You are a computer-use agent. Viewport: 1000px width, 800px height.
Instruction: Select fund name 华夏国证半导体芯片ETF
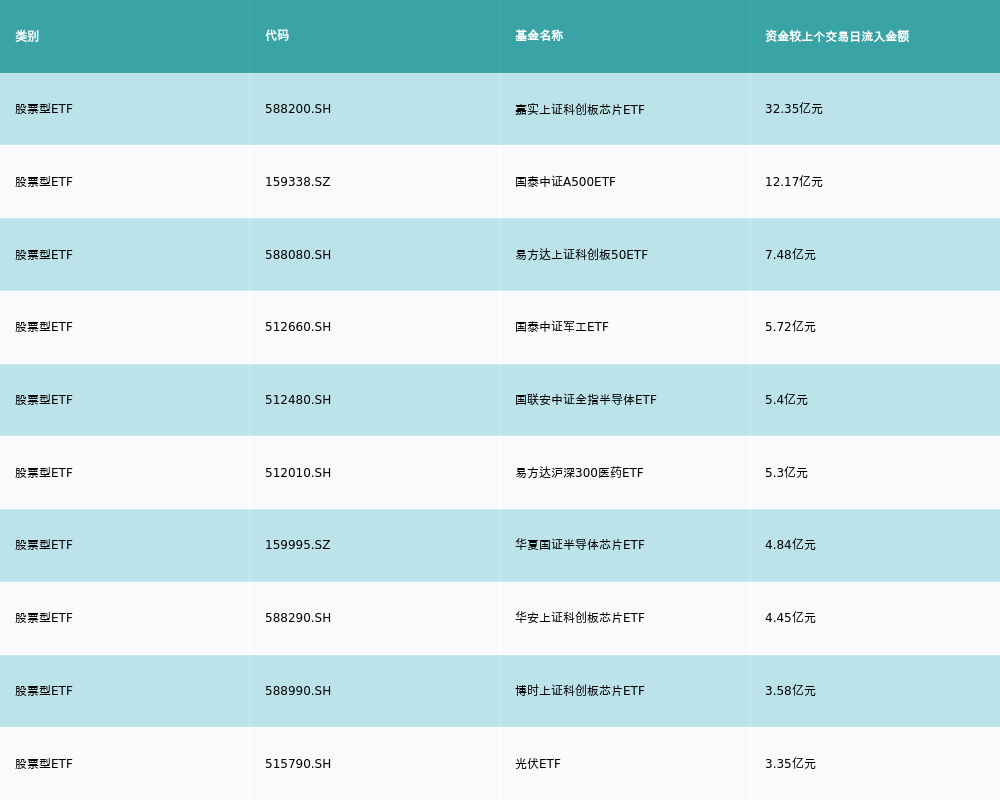580,545
